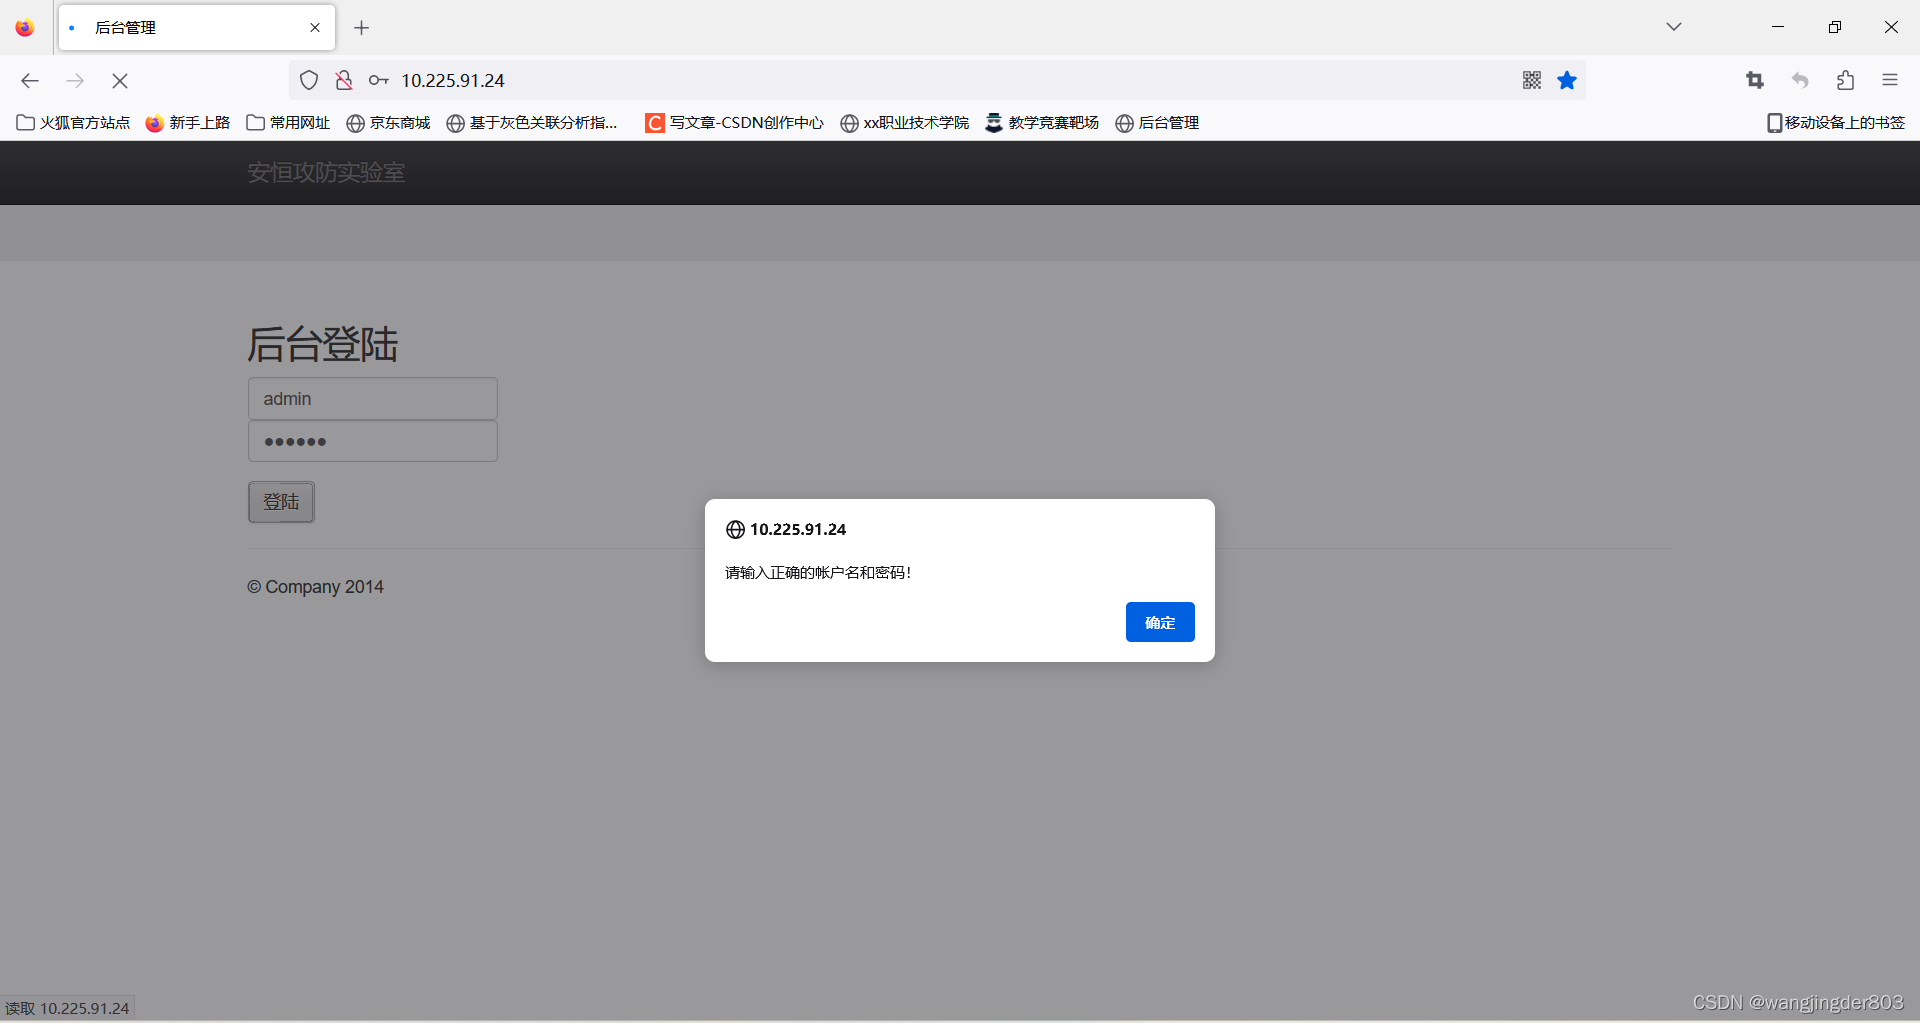
Task: Toggle the bookmark star for this page
Action: click(1567, 80)
